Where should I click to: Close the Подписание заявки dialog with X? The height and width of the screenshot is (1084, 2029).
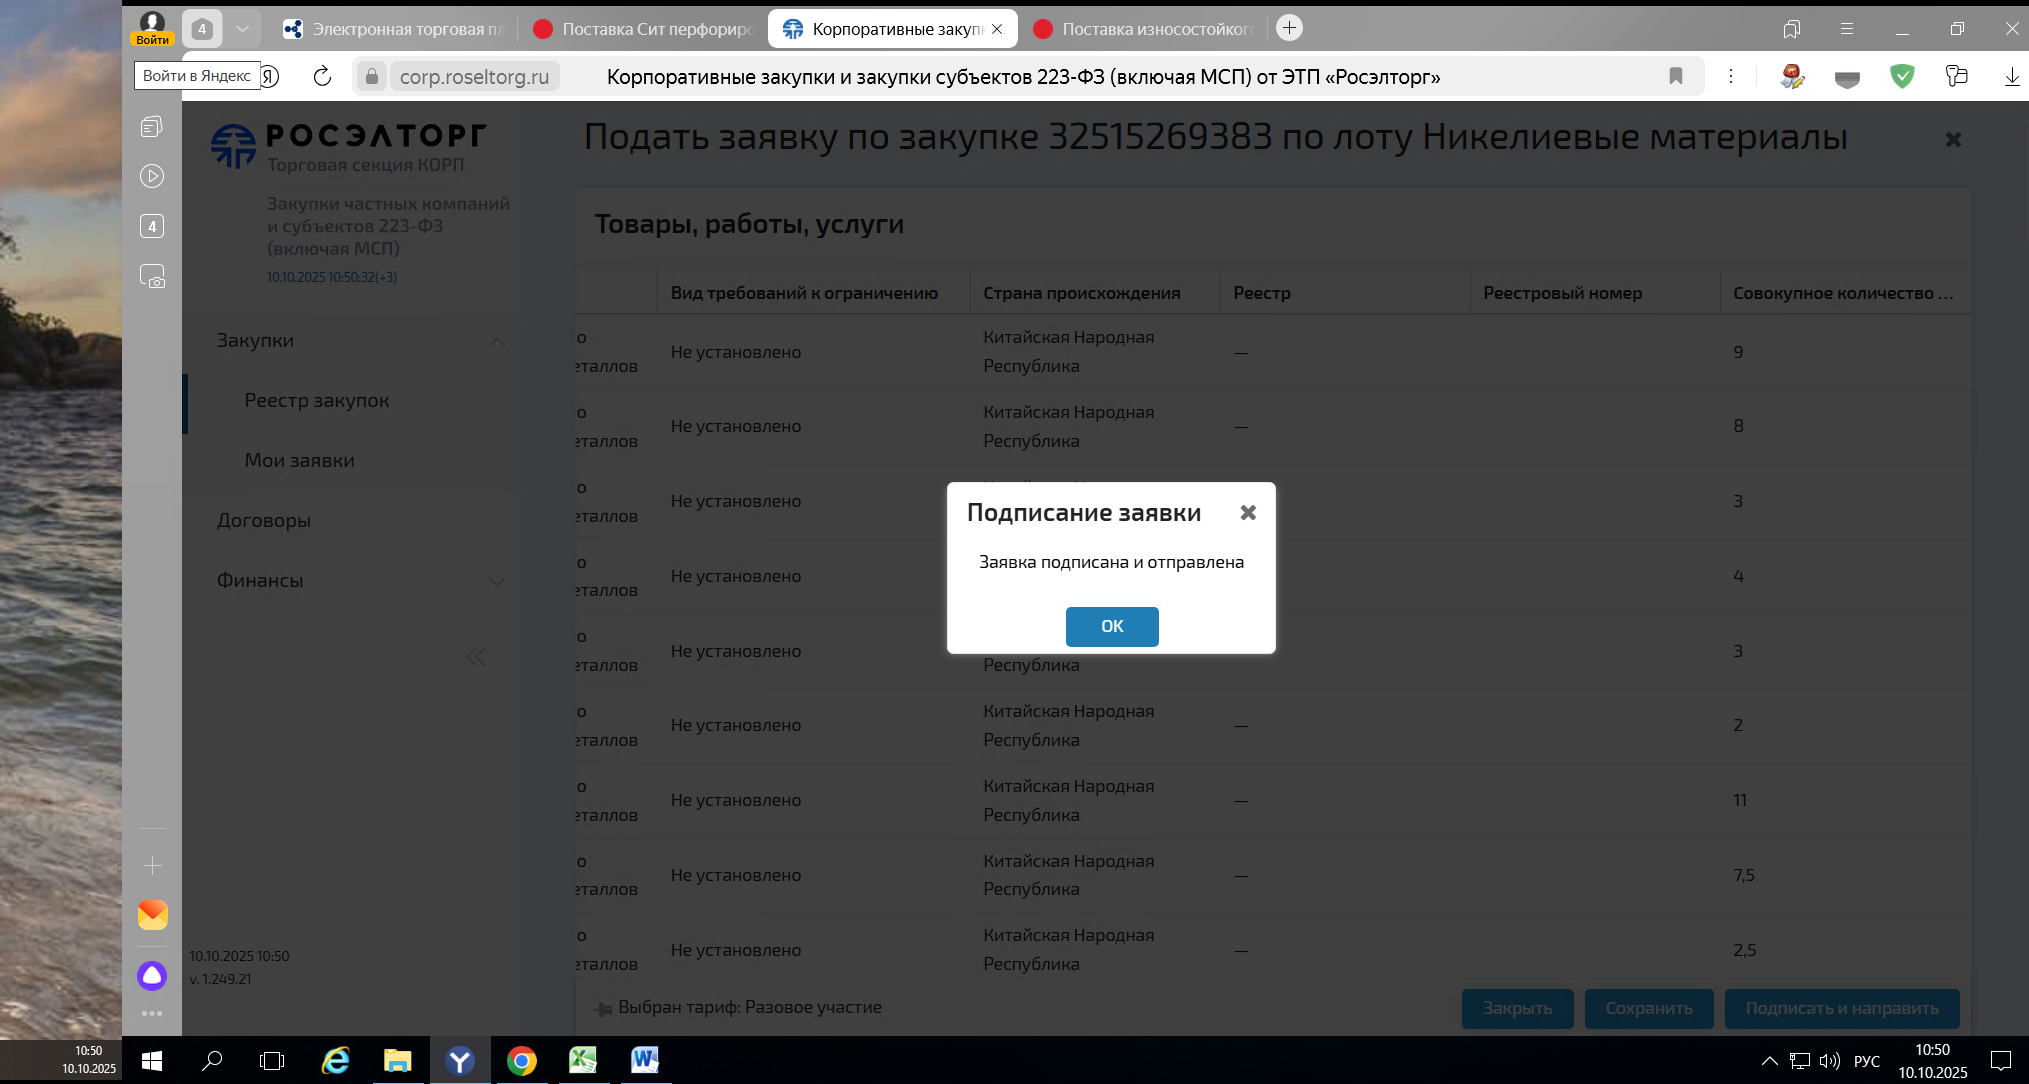pyautogui.click(x=1247, y=512)
